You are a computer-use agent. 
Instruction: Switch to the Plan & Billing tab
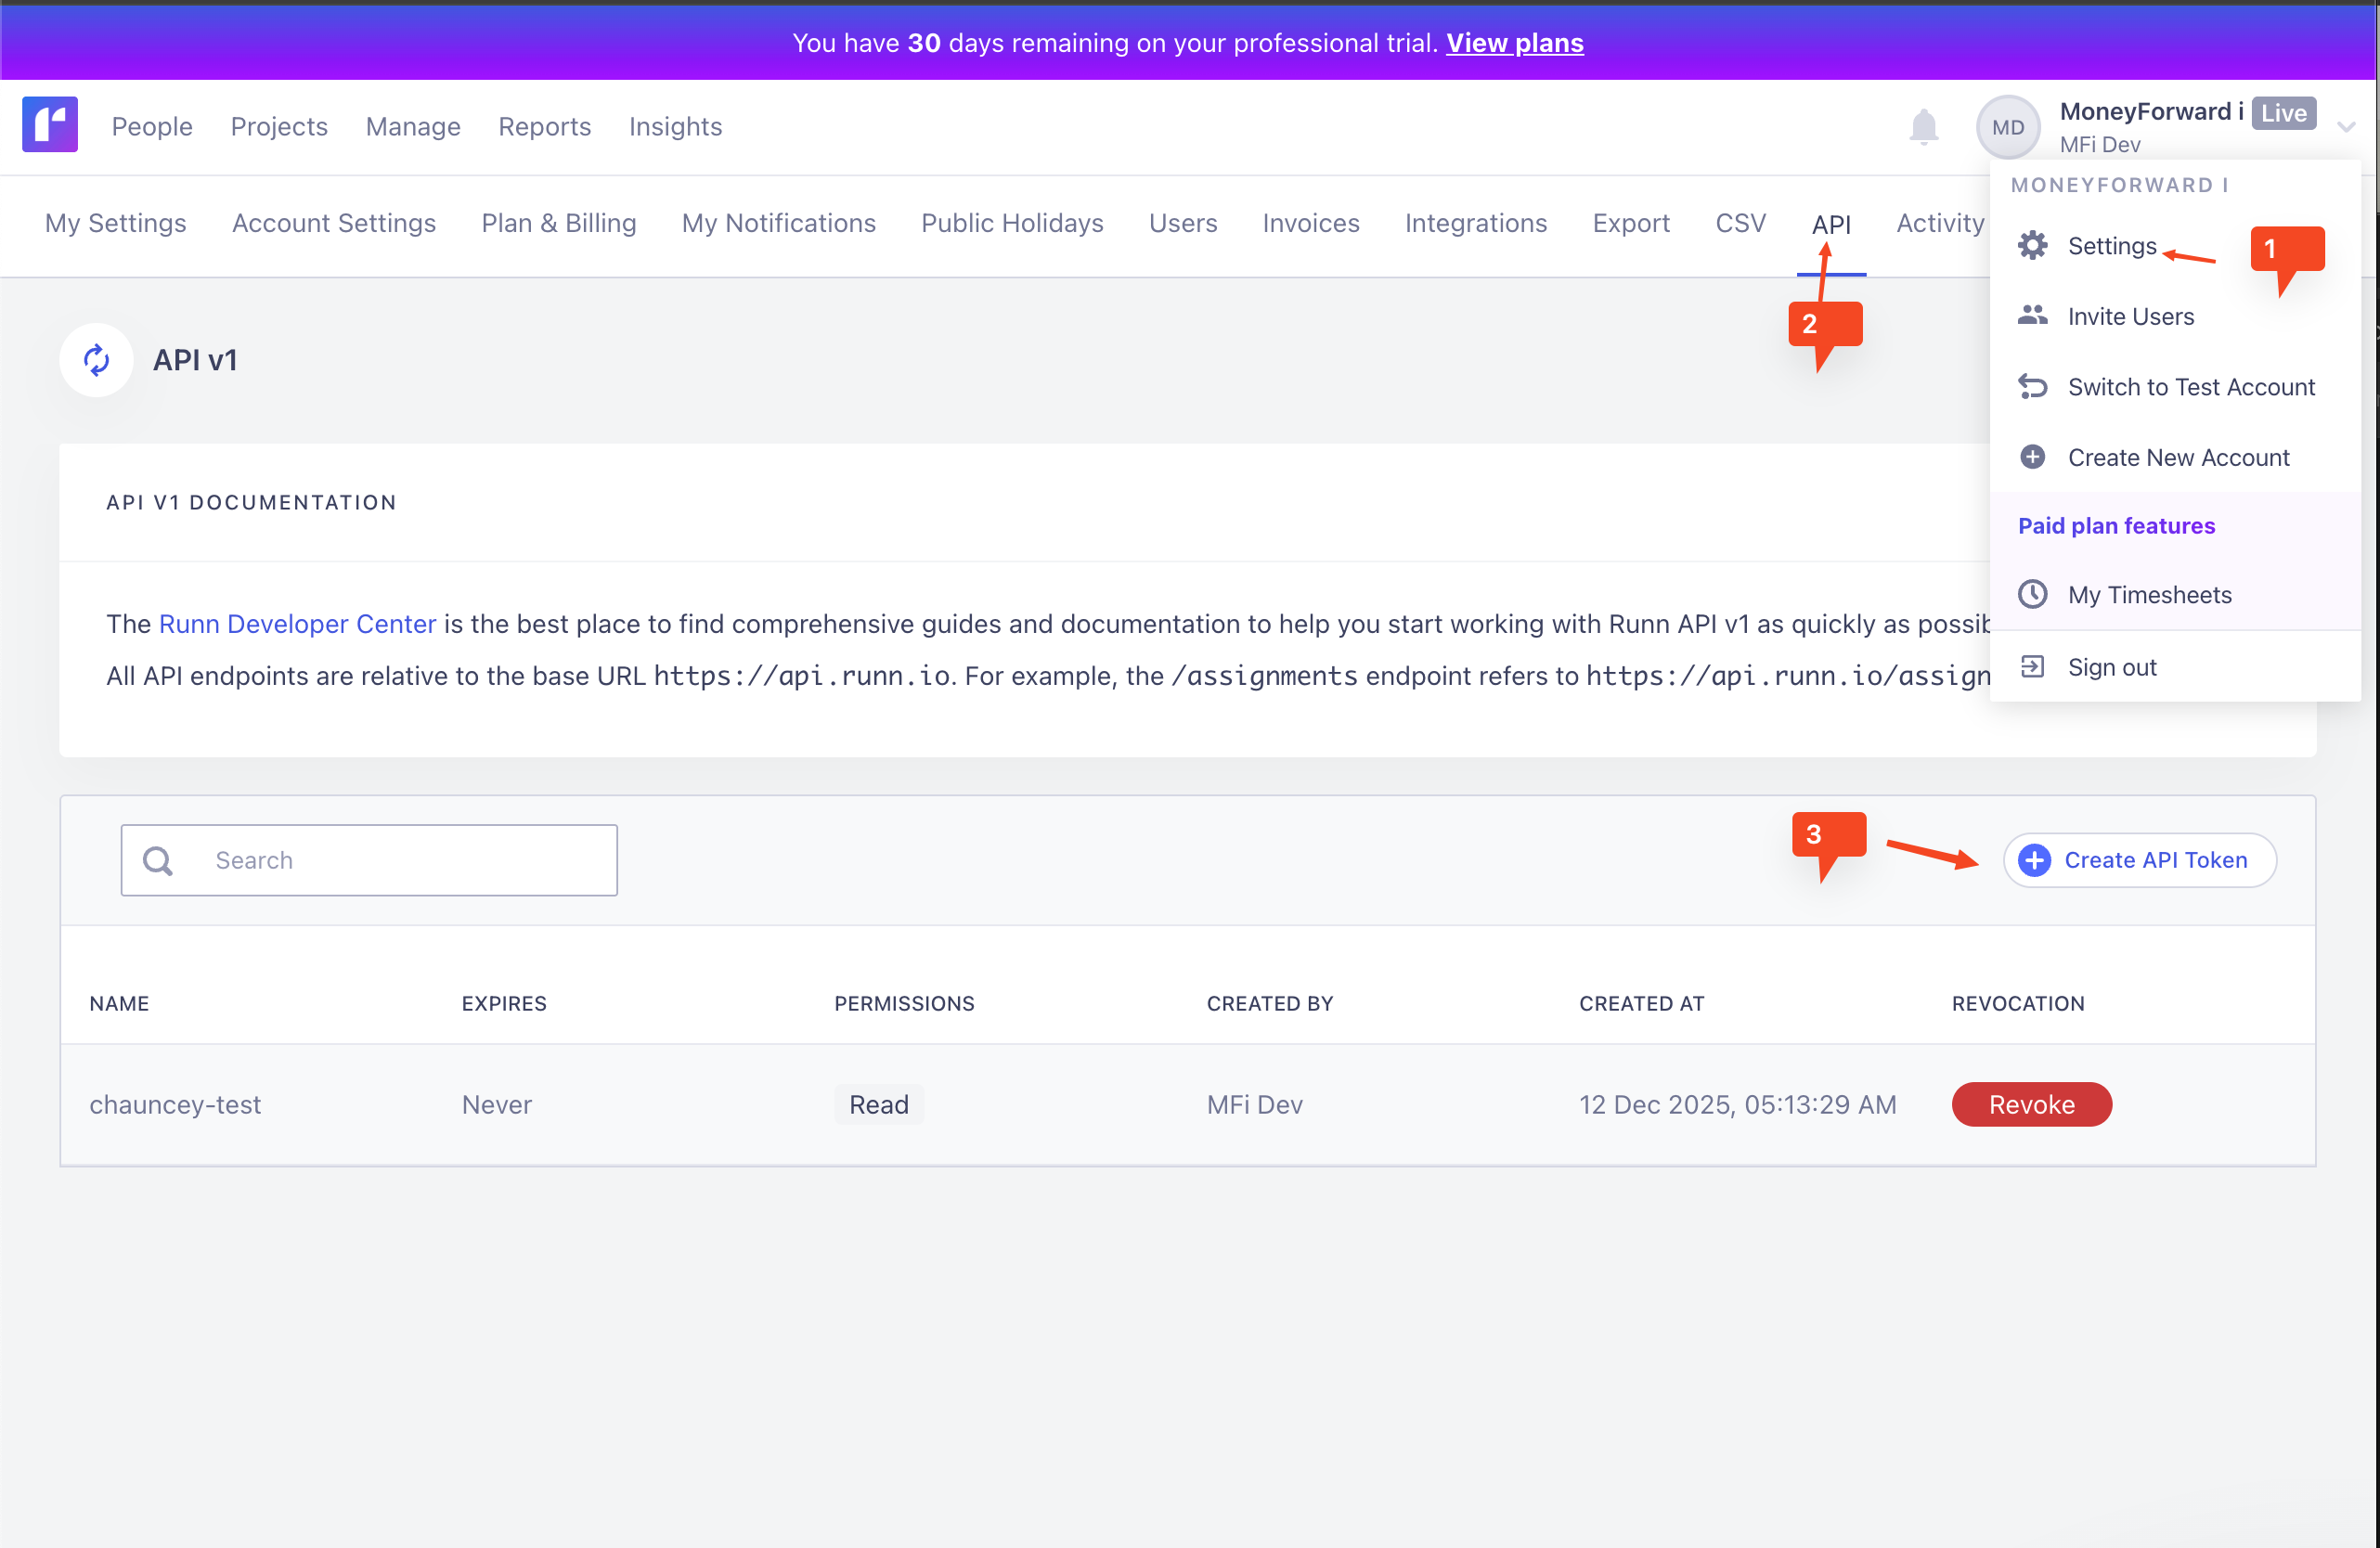(x=558, y=223)
